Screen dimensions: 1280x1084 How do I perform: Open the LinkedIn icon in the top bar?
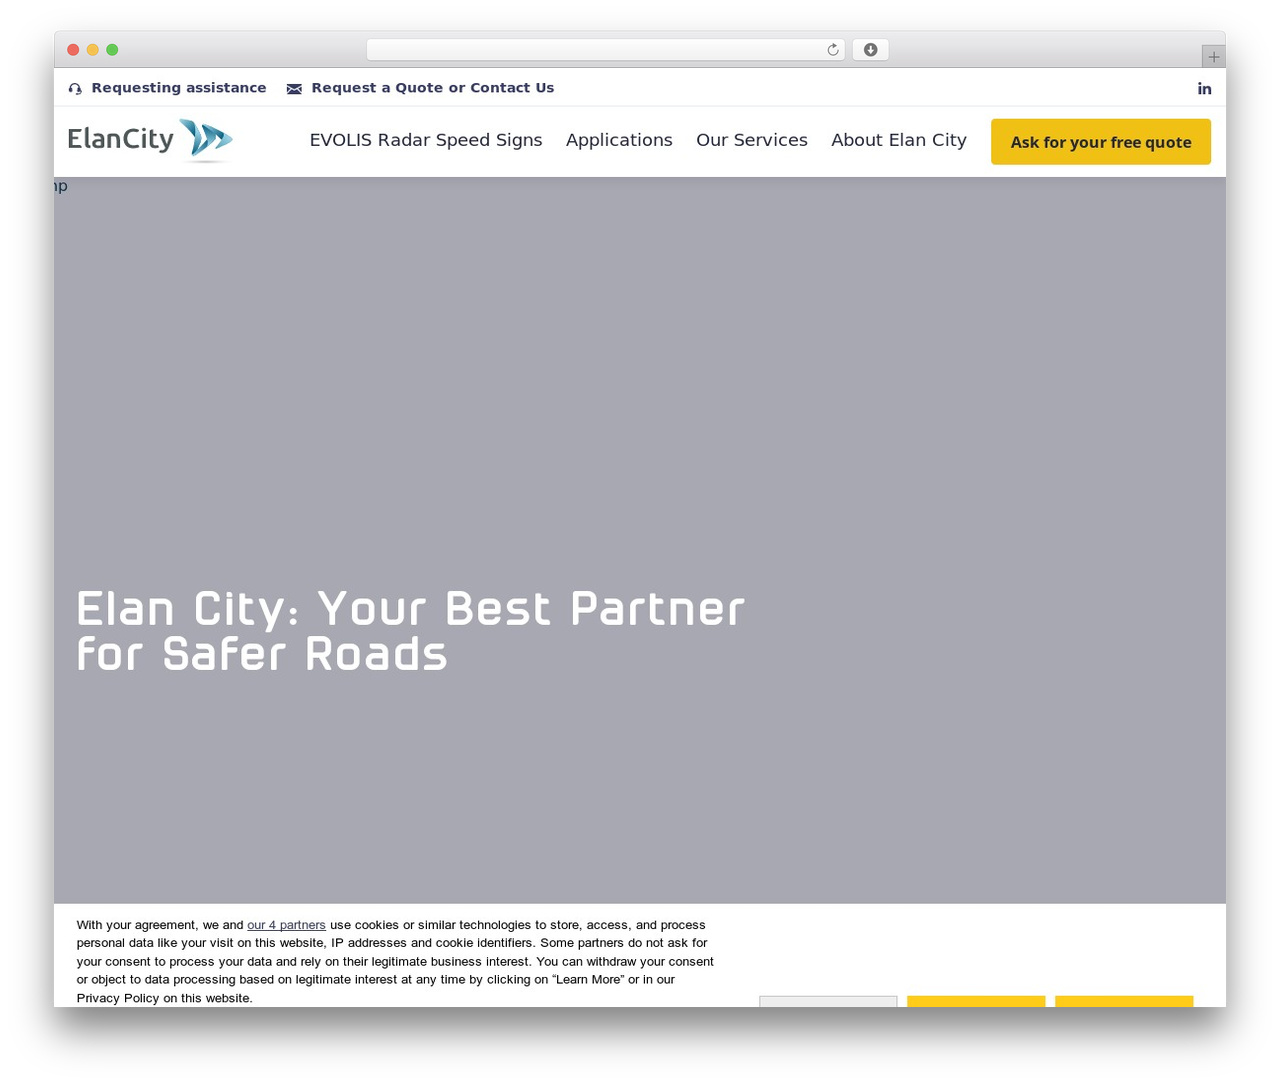[1205, 88]
